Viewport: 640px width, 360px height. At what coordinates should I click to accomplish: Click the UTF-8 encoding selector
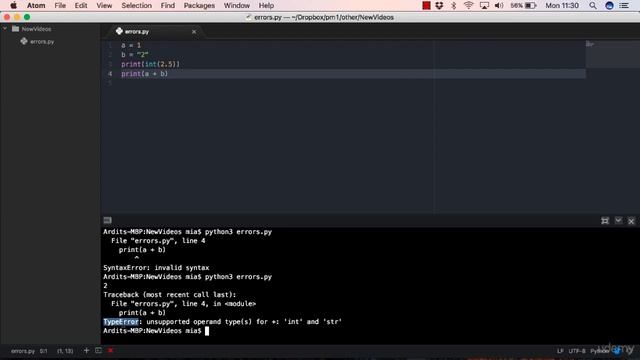tap(577, 351)
